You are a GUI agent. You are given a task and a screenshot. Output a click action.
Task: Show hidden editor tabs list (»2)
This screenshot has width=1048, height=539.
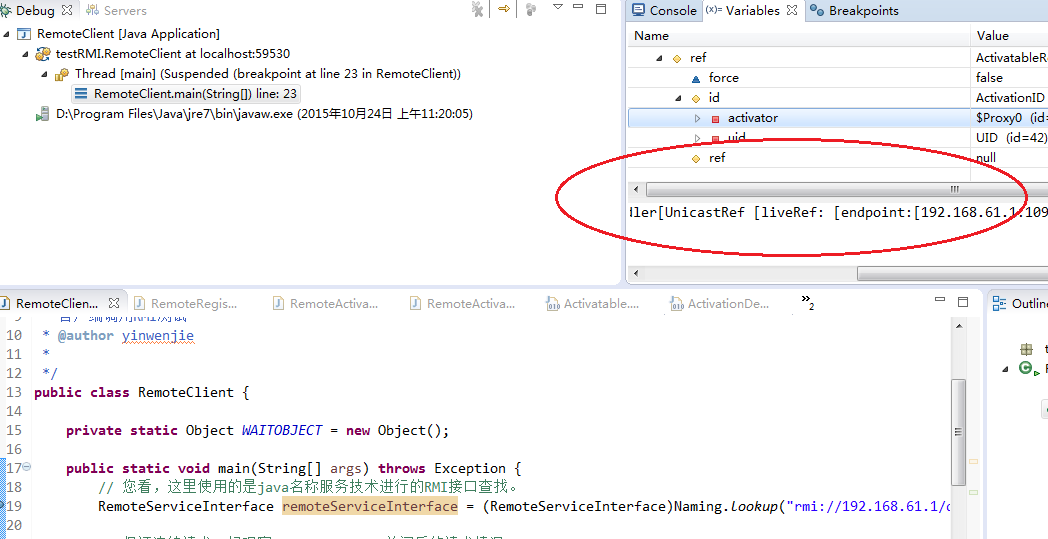click(808, 302)
